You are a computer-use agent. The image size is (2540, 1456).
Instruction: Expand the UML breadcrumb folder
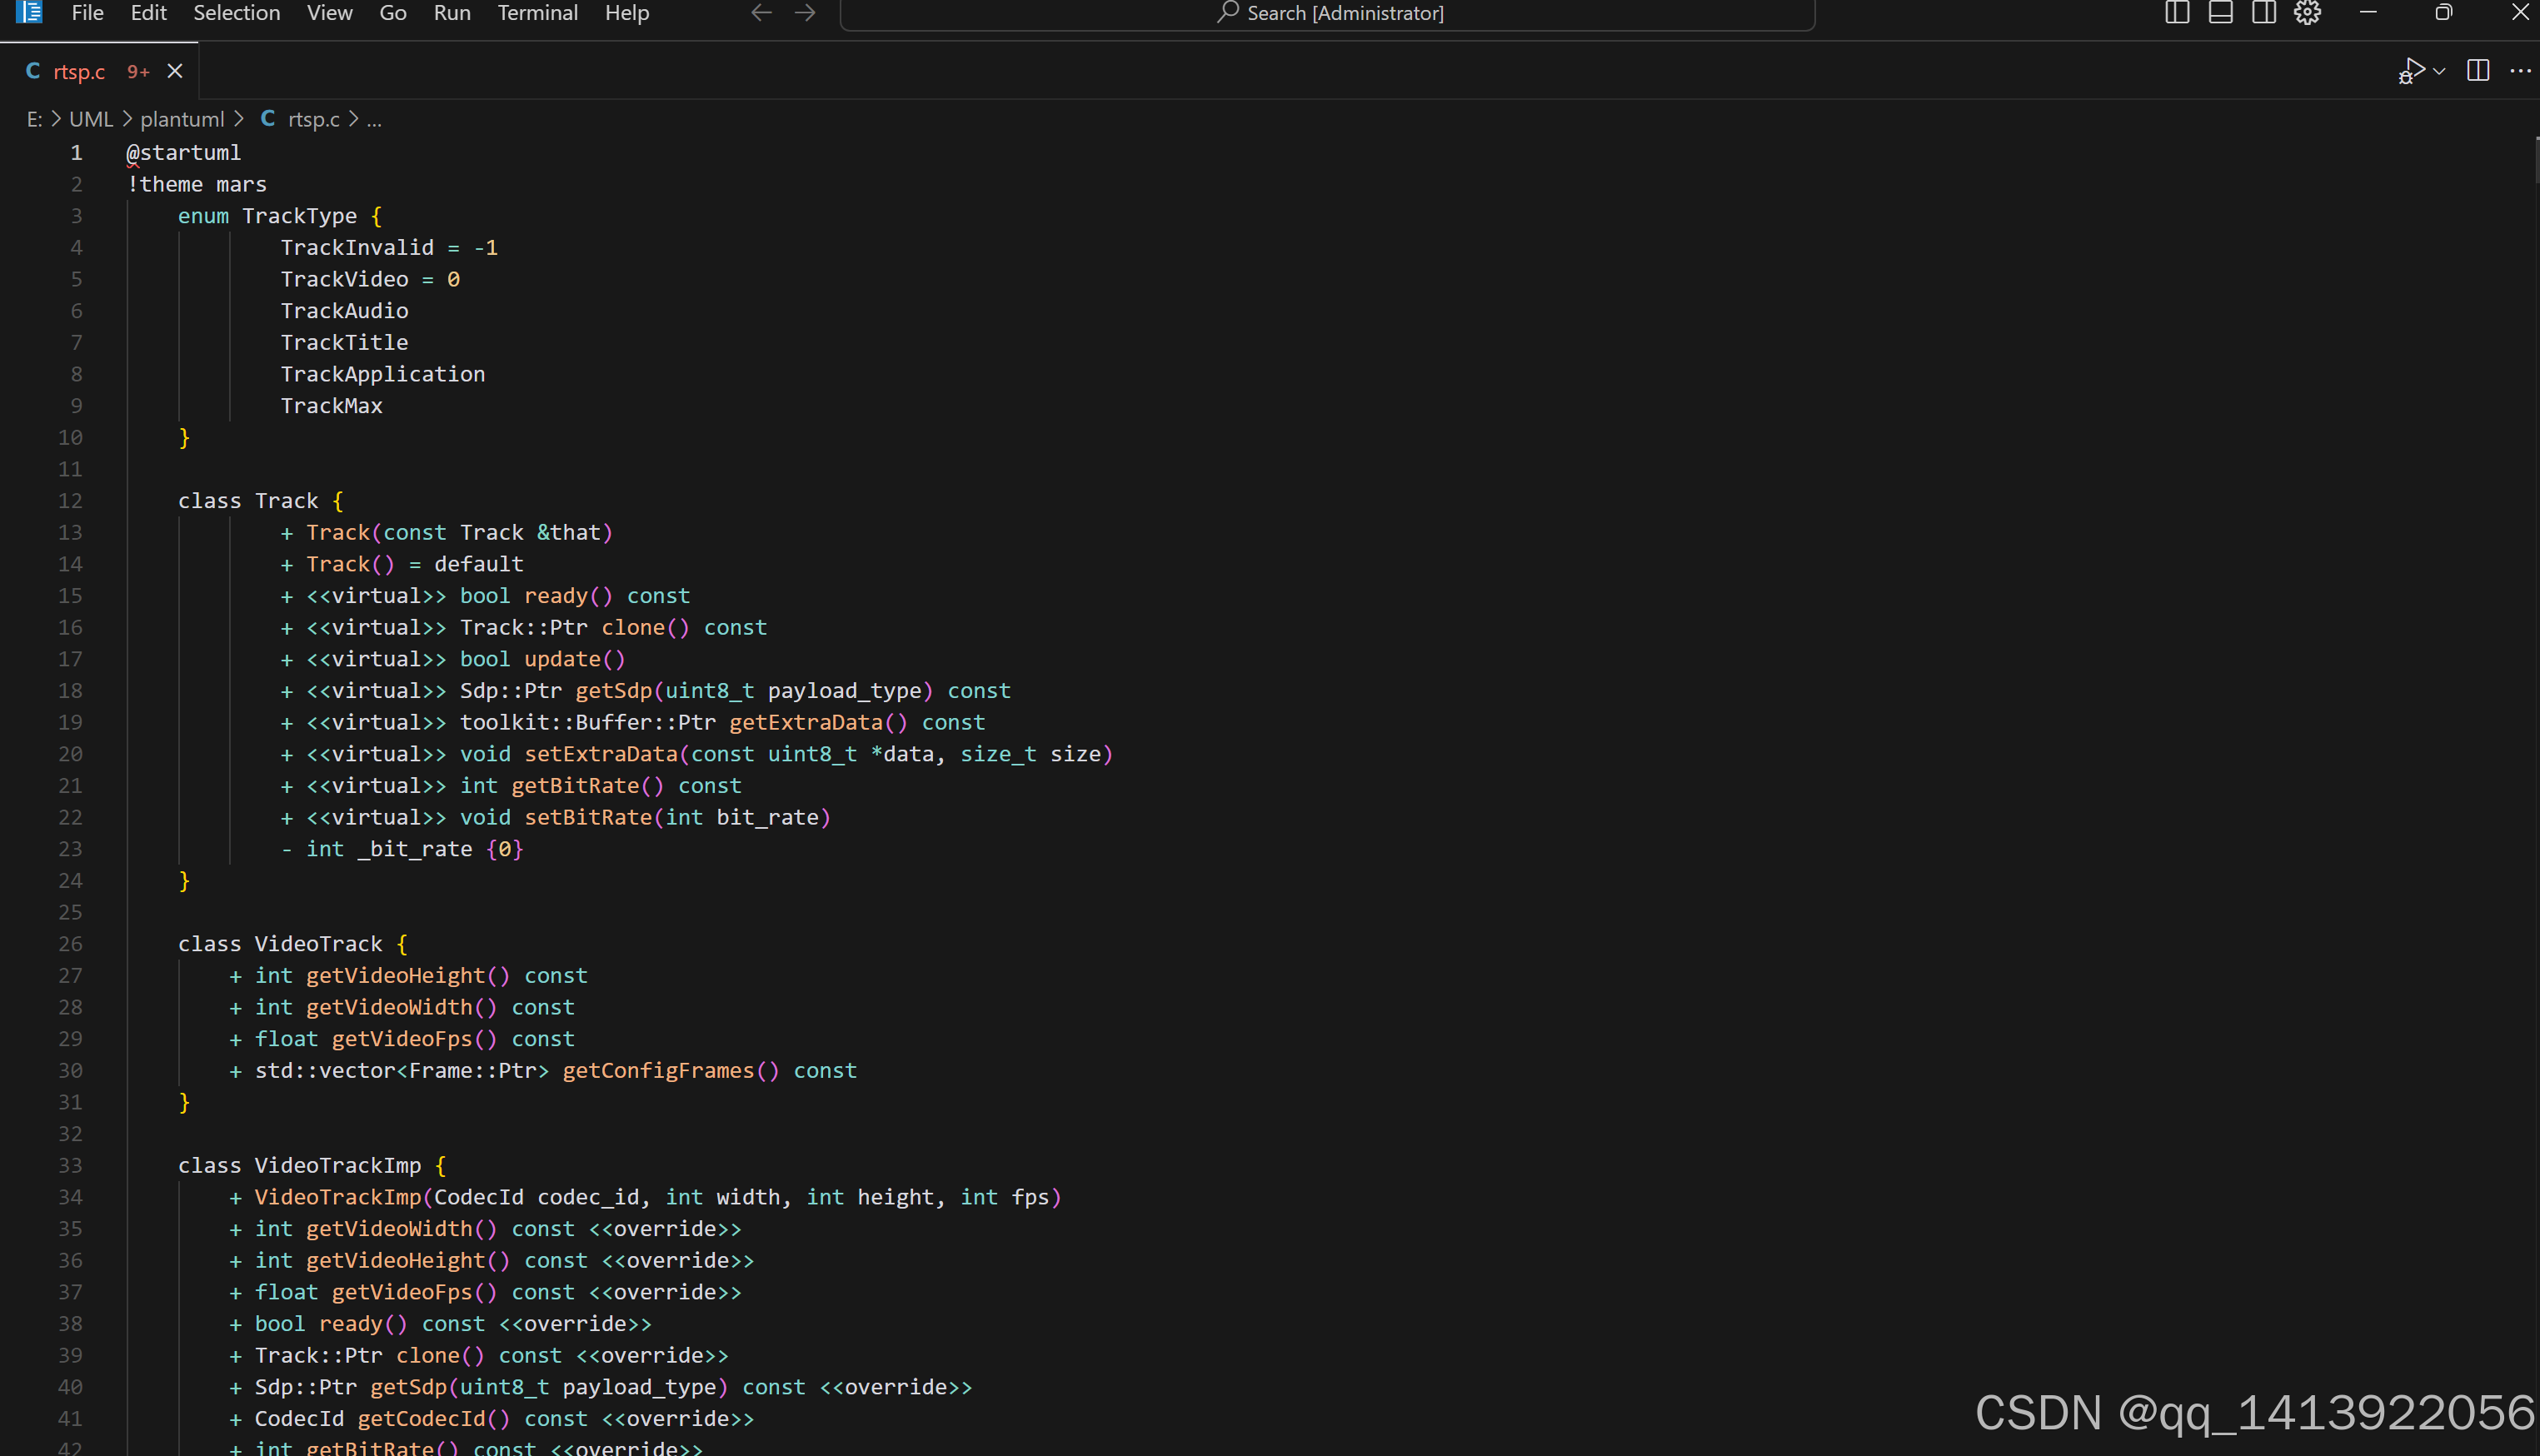[x=91, y=119]
